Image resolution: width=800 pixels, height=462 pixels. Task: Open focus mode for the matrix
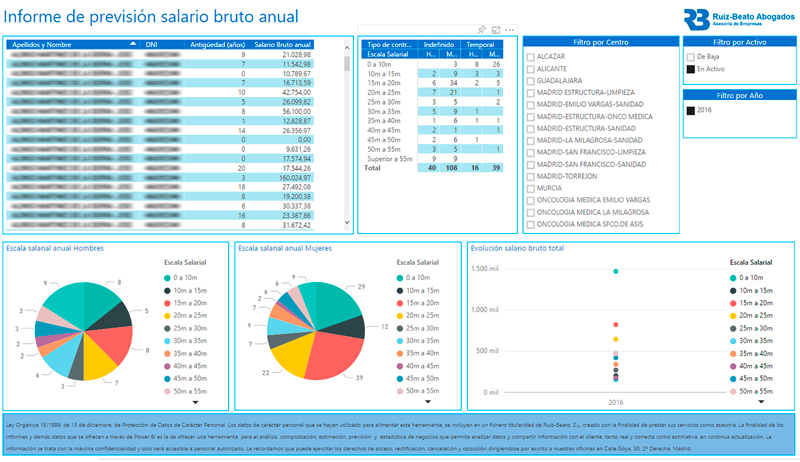click(496, 31)
